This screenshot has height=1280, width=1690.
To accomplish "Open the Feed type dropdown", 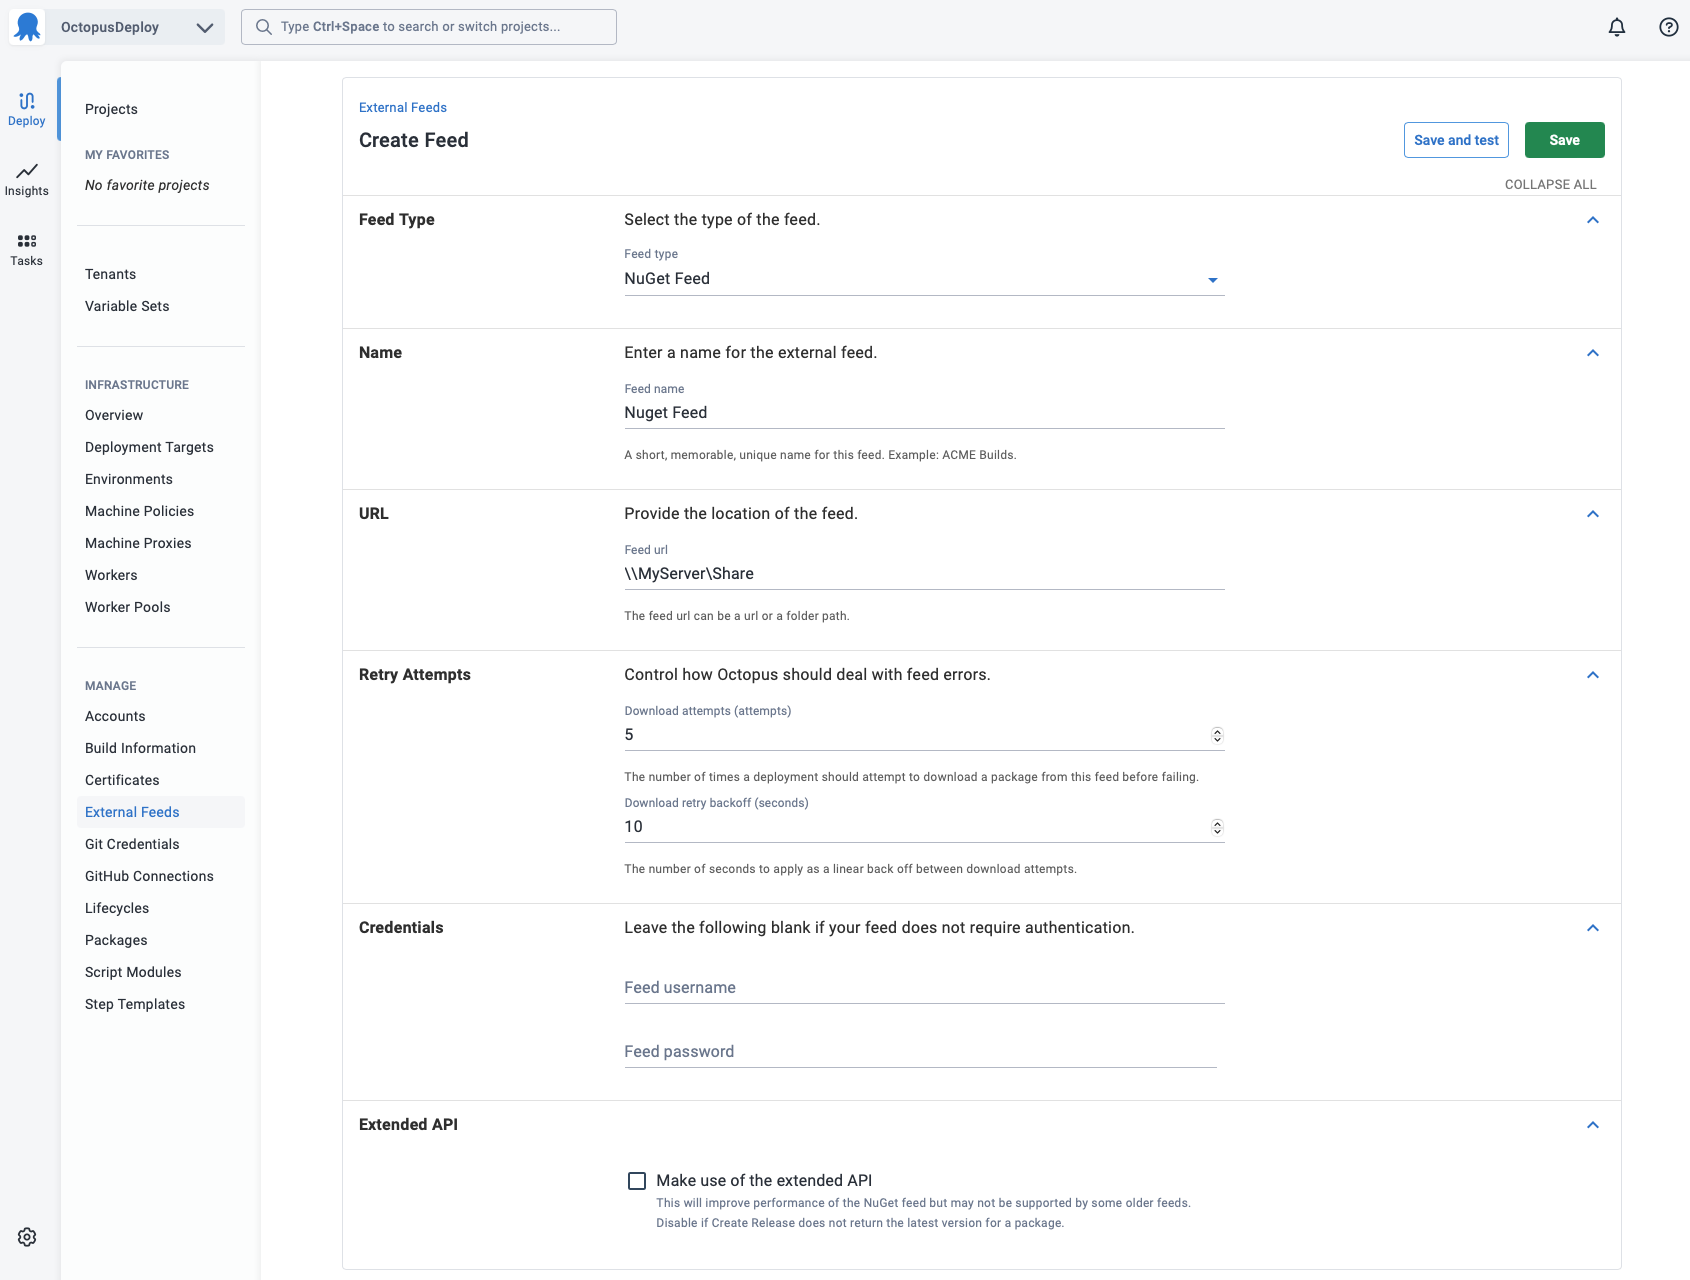I will tap(924, 279).
